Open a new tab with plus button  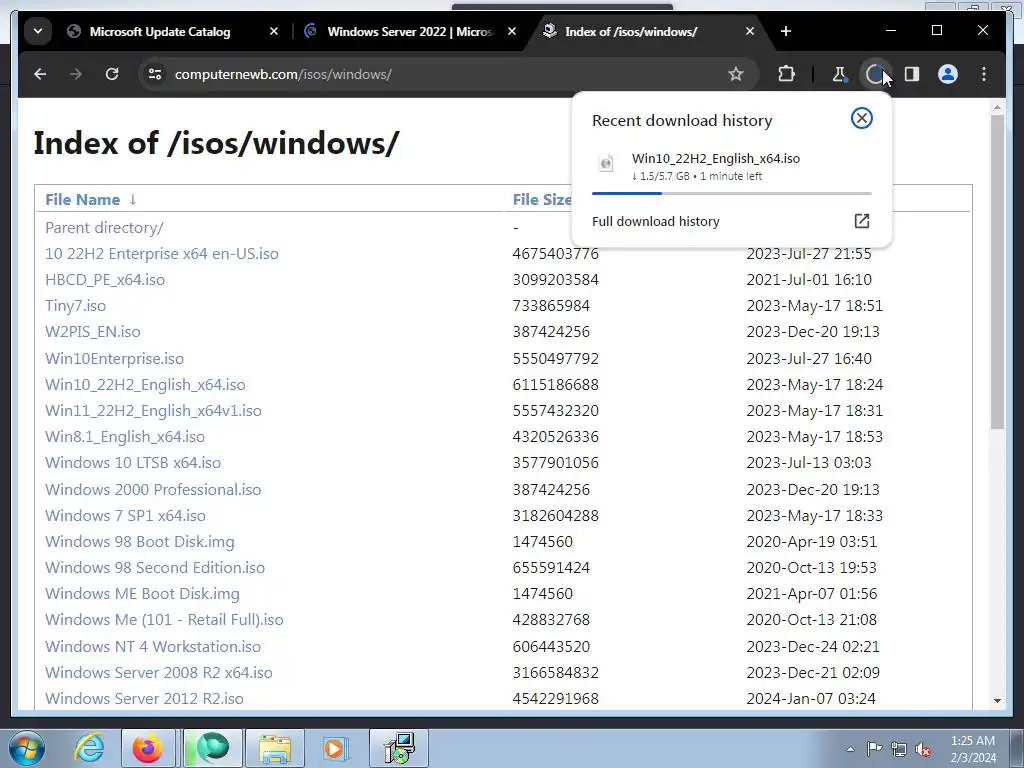786,31
